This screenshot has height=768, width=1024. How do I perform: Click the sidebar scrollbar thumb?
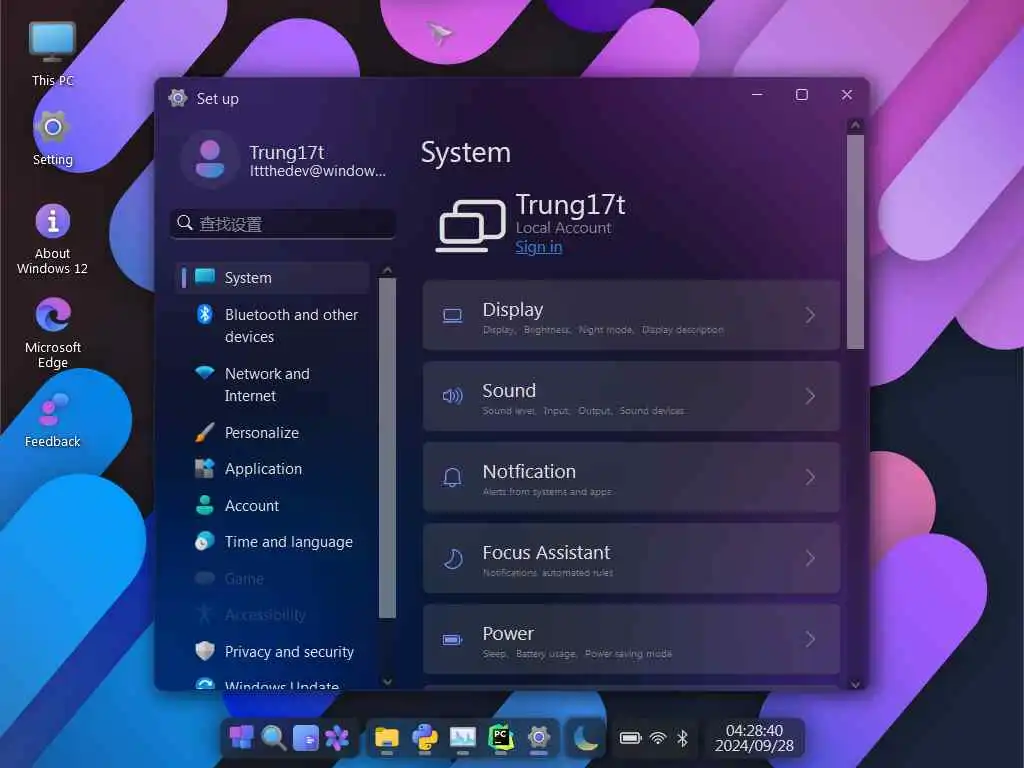[x=387, y=448]
